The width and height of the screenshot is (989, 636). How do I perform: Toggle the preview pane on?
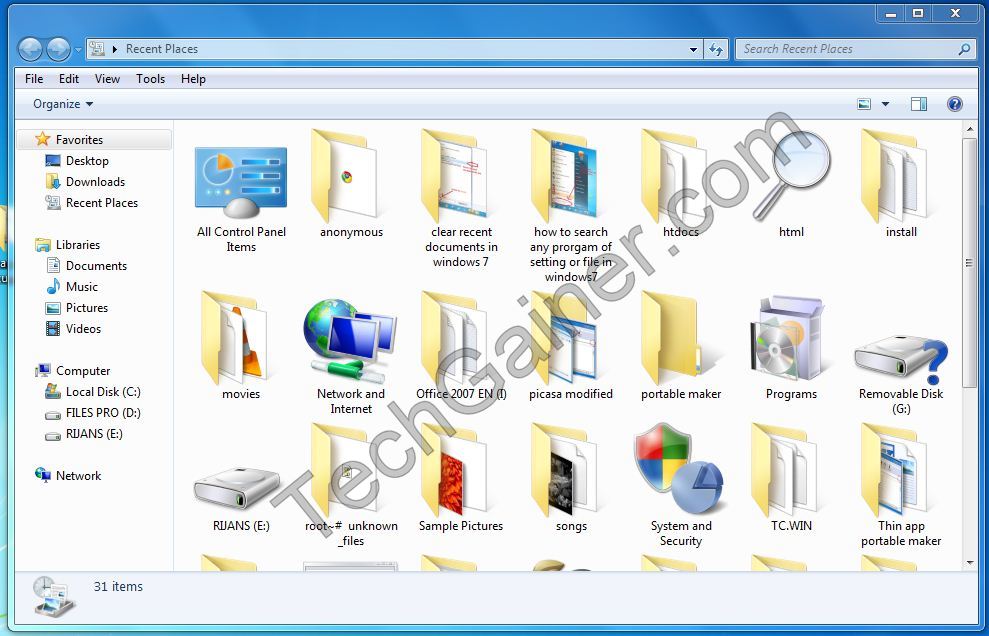(917, 103)
